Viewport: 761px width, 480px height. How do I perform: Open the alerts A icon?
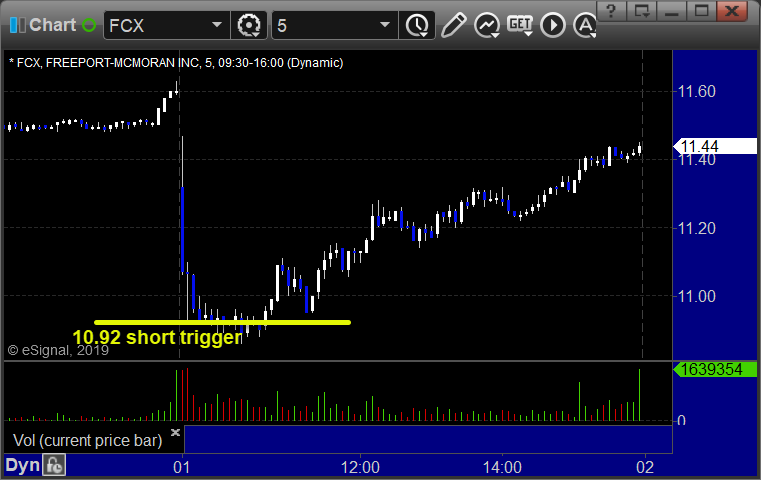coord(585,25)
